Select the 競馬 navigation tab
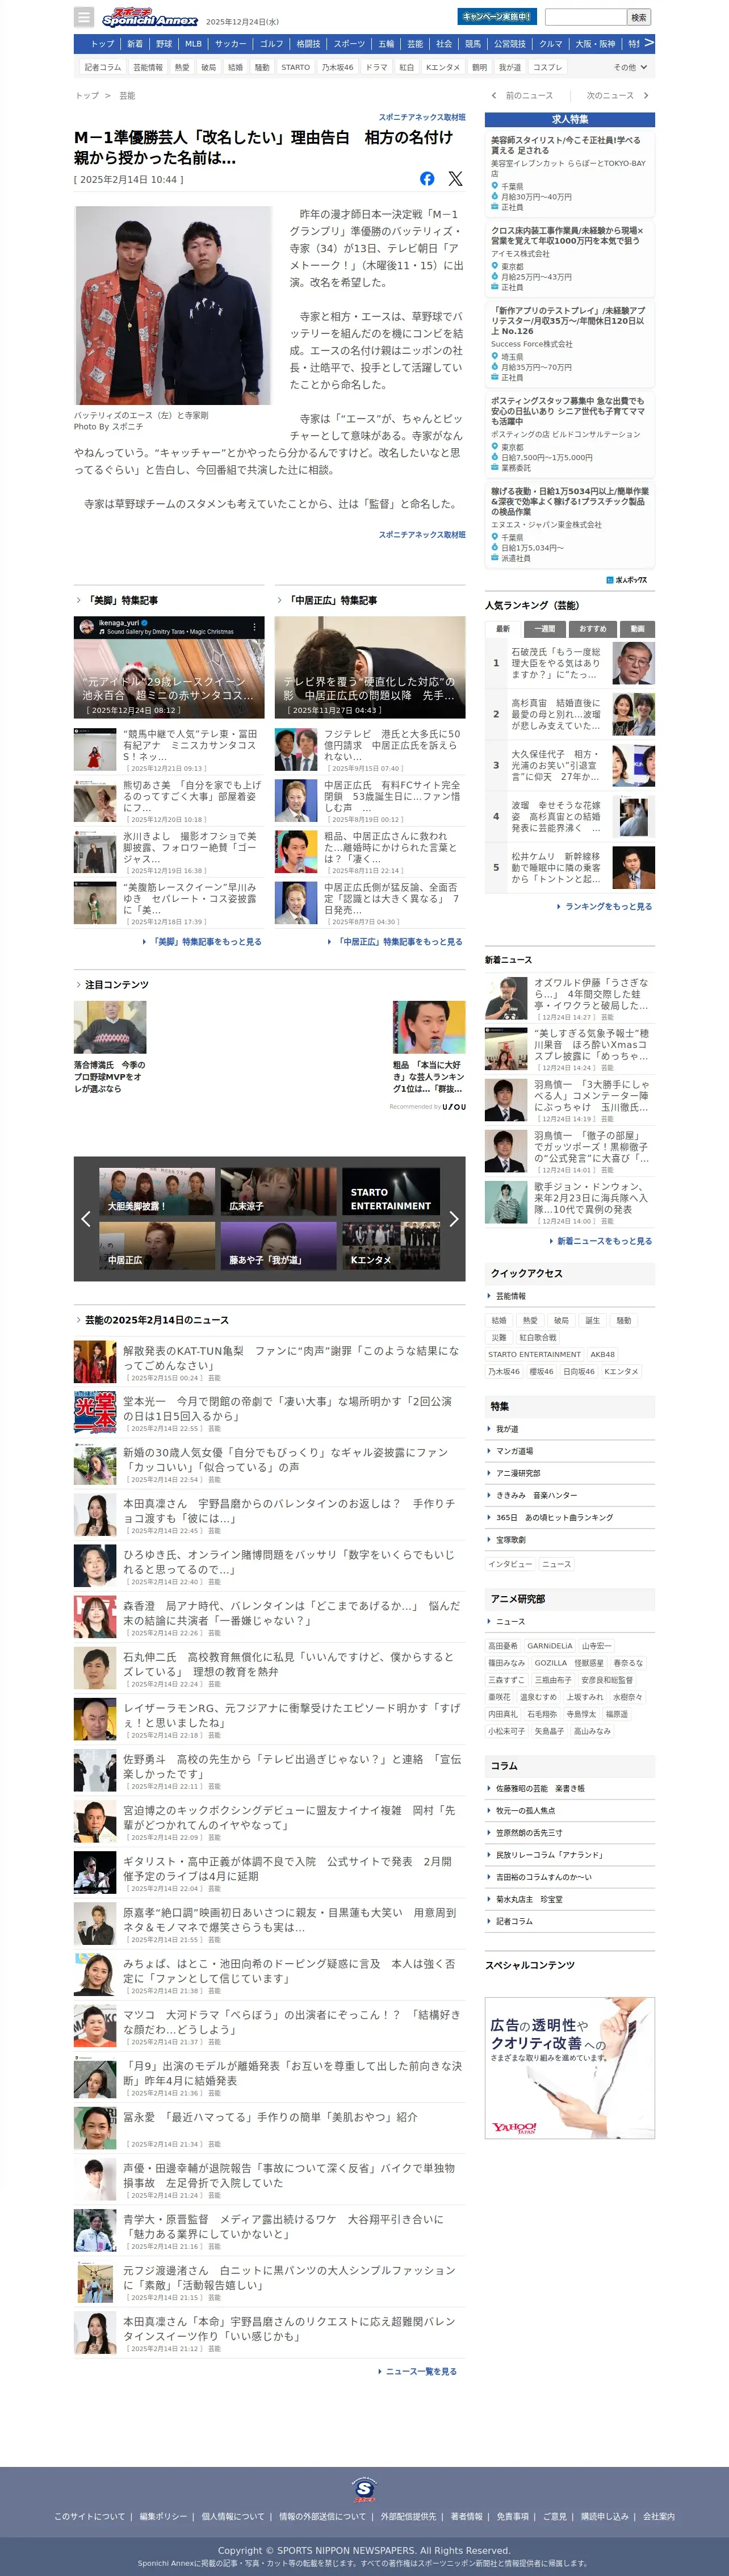The width and height of the screenshot is (729, 2576). pyautogui.click(x=473, y=44)
